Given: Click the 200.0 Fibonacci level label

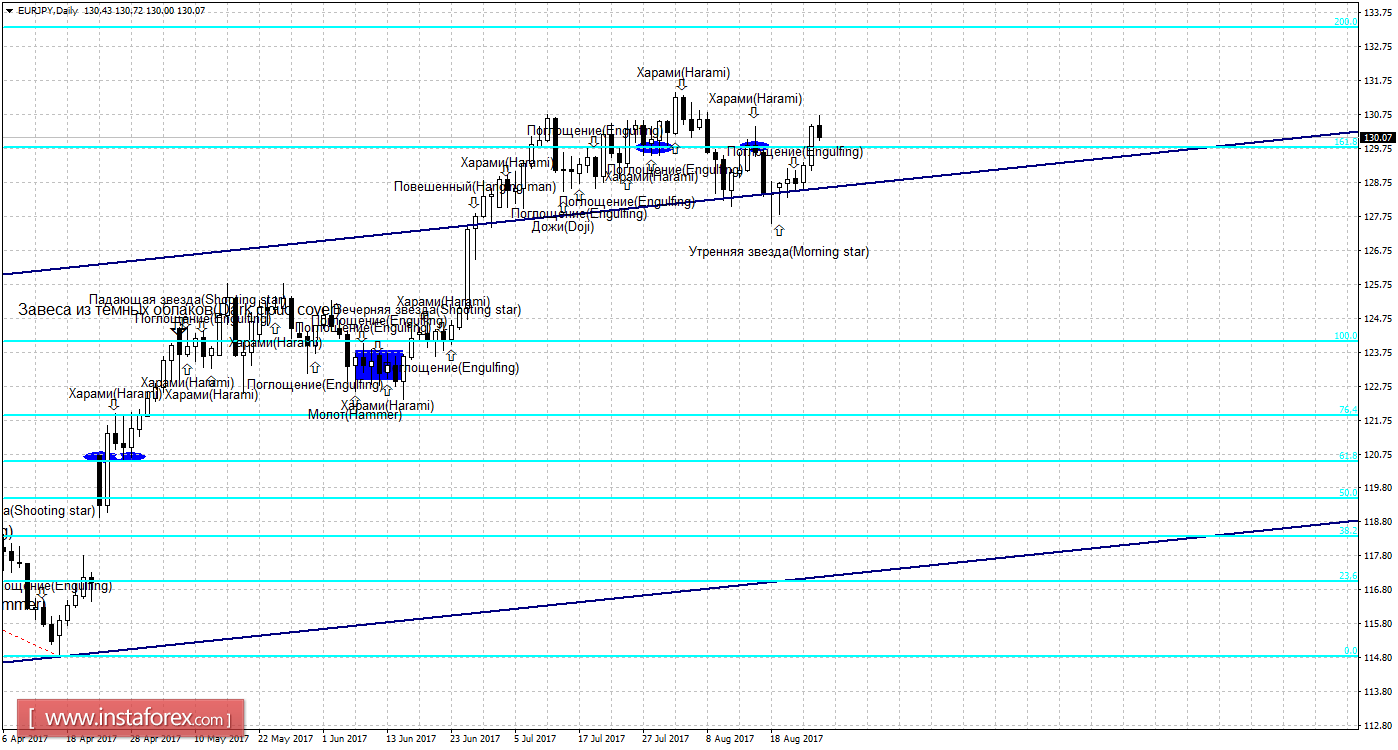Looking at the screenshot, I should (x=1346, y=21).
